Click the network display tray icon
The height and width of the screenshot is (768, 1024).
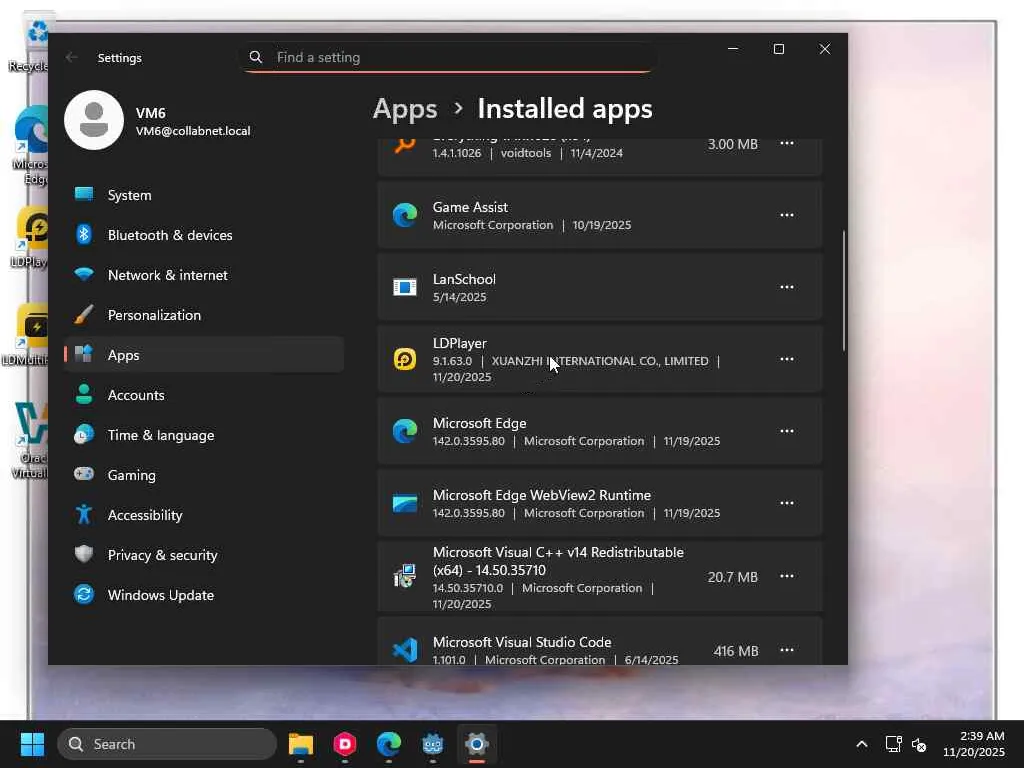893,744
